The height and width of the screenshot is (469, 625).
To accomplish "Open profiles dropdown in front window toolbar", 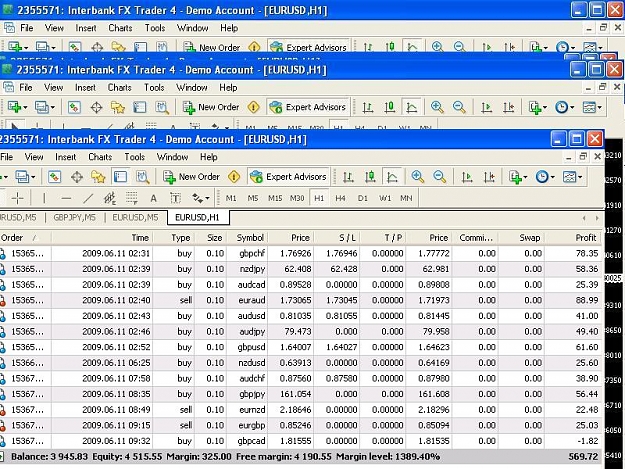I will [x=25, y=177].
